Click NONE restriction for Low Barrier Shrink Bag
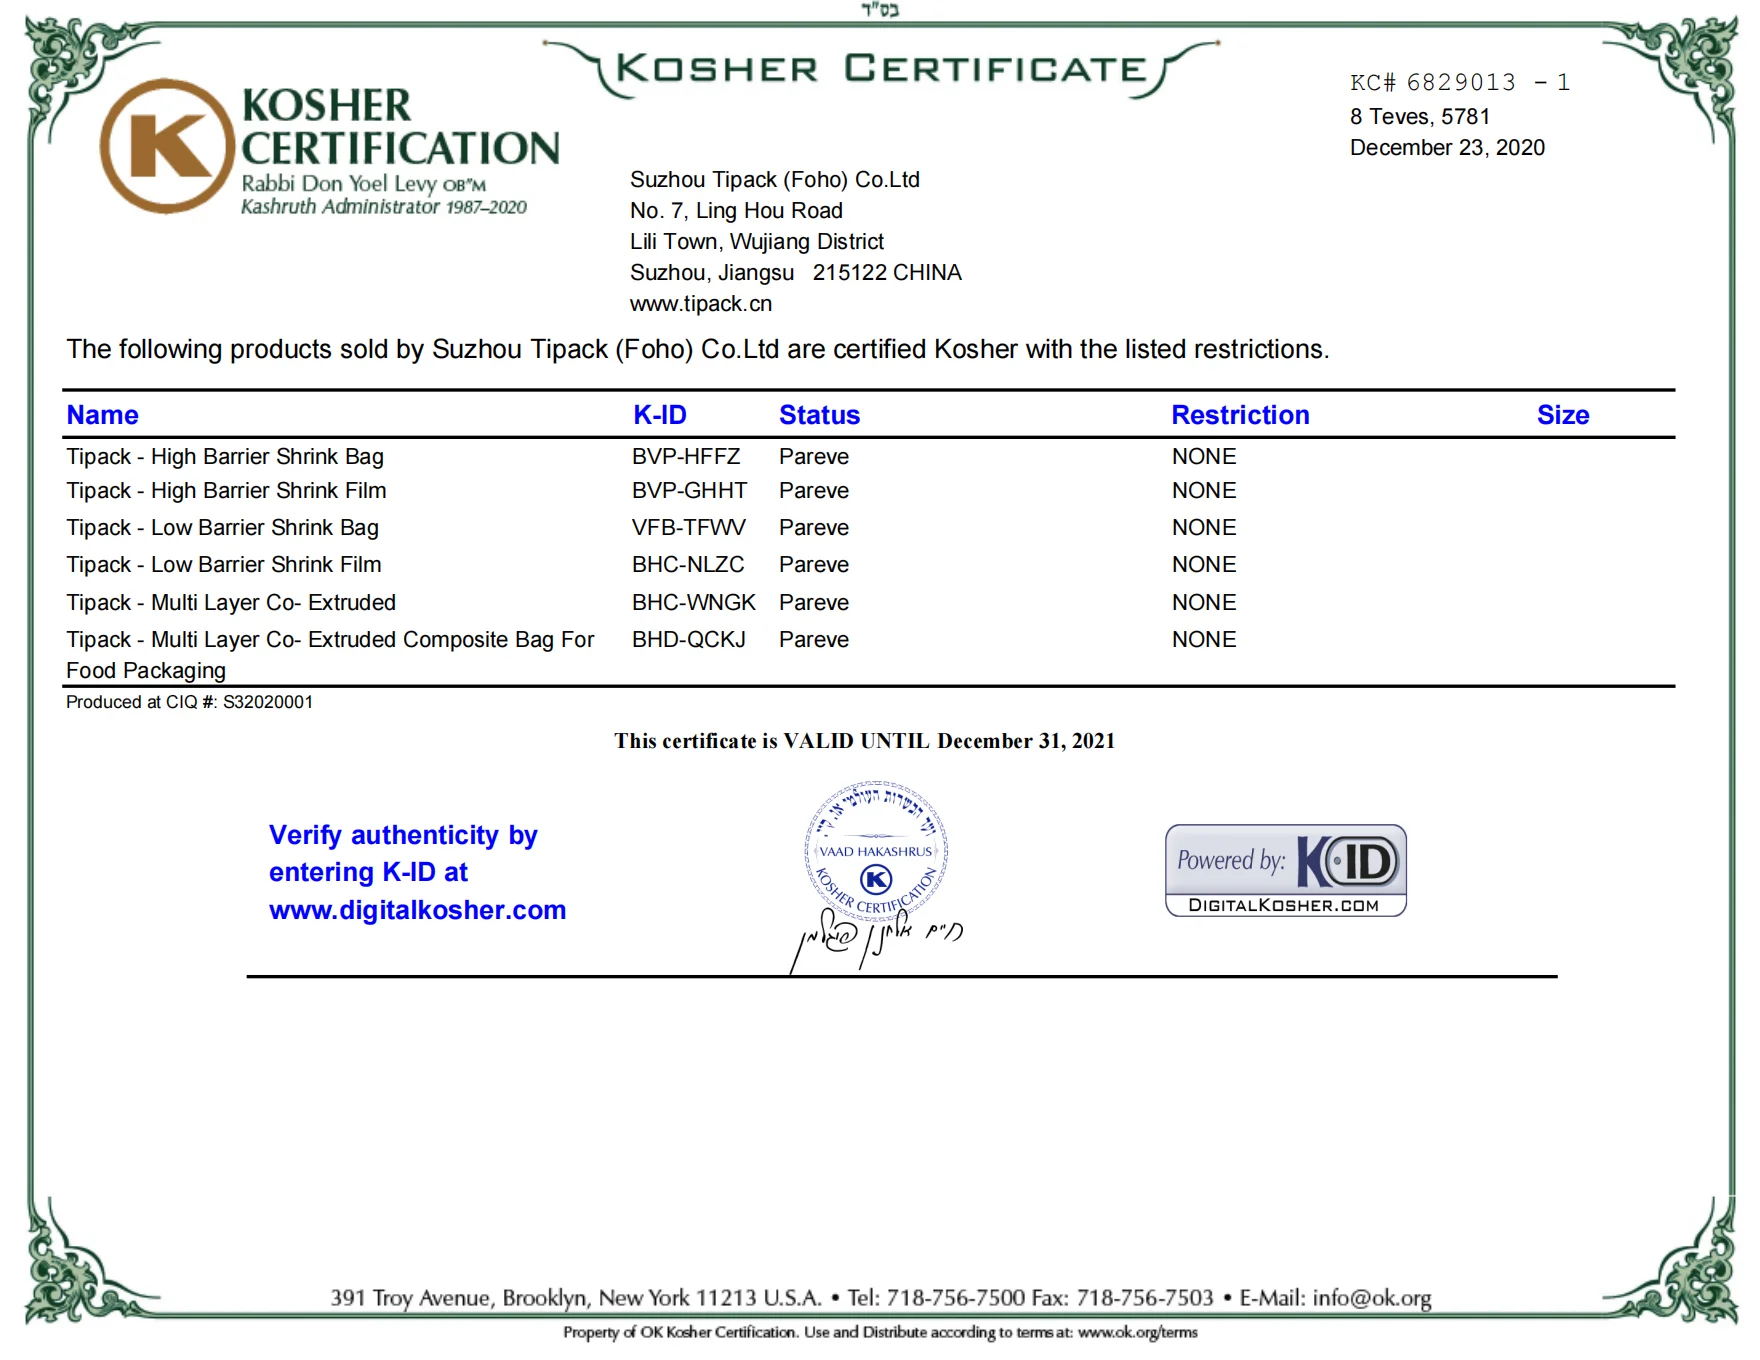Image resolution: width=1760 pixels, height=1360 pixels. pos(1204,528)
